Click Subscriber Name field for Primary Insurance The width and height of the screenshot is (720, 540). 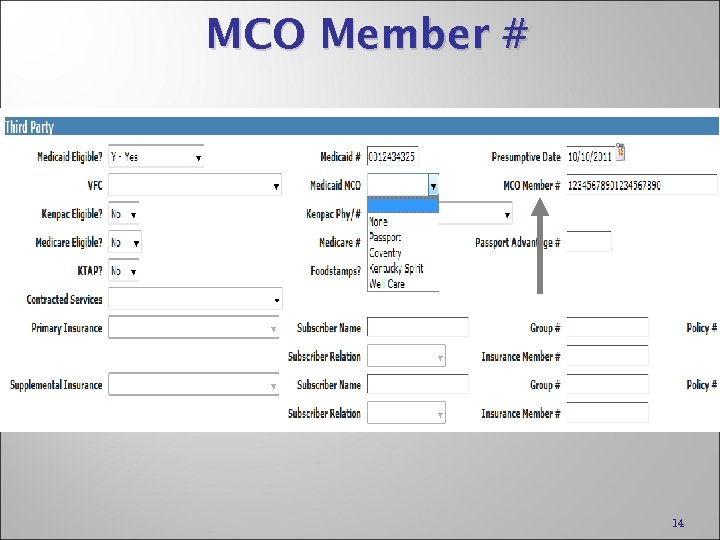tap(418, 328)
